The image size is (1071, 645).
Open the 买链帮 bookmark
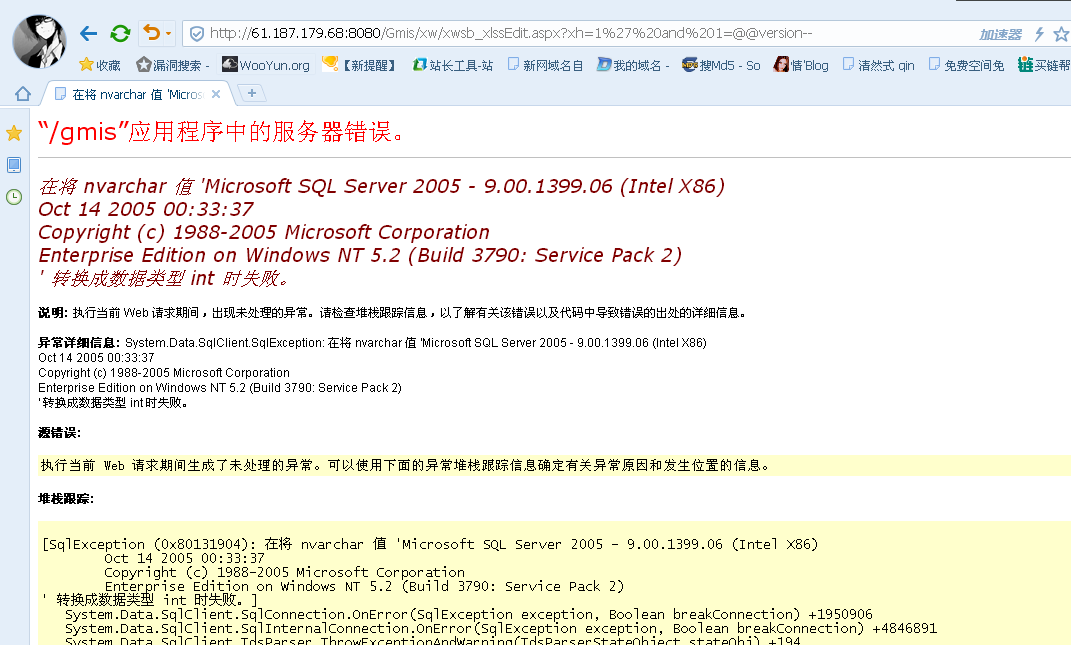click(1044, 65)
